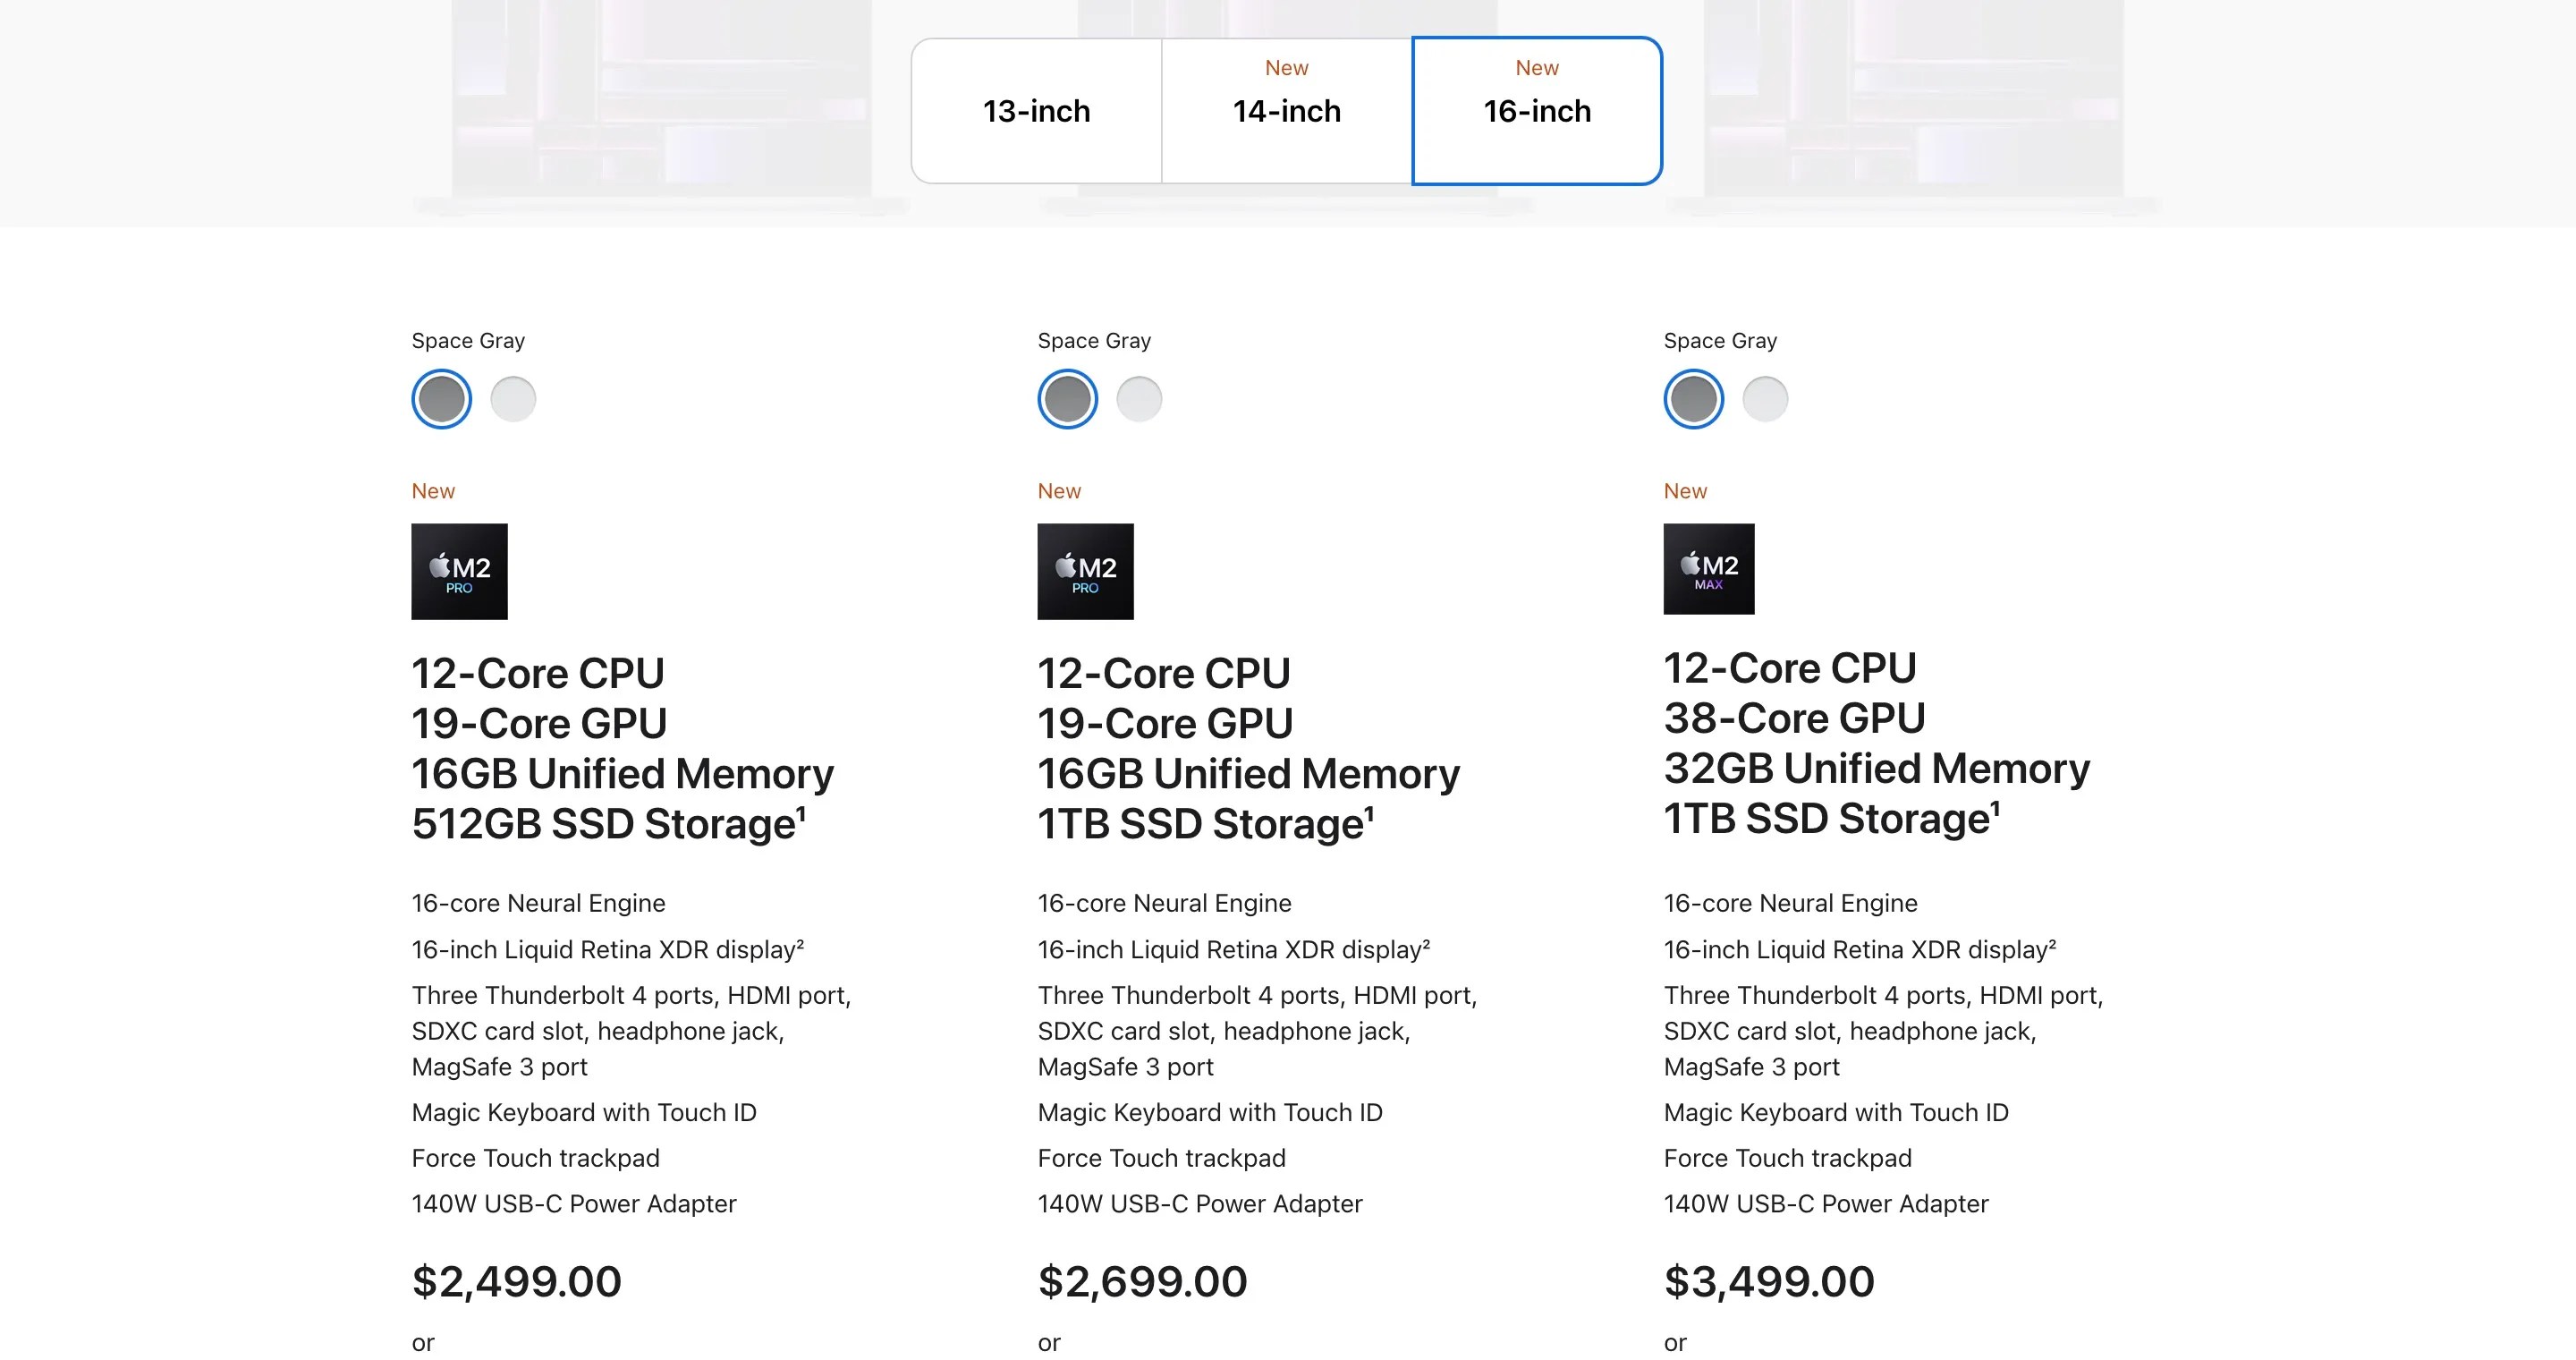Click the $2,699.00 price
The height and width of the screenshot is (1360, 2576).
1142,1281
